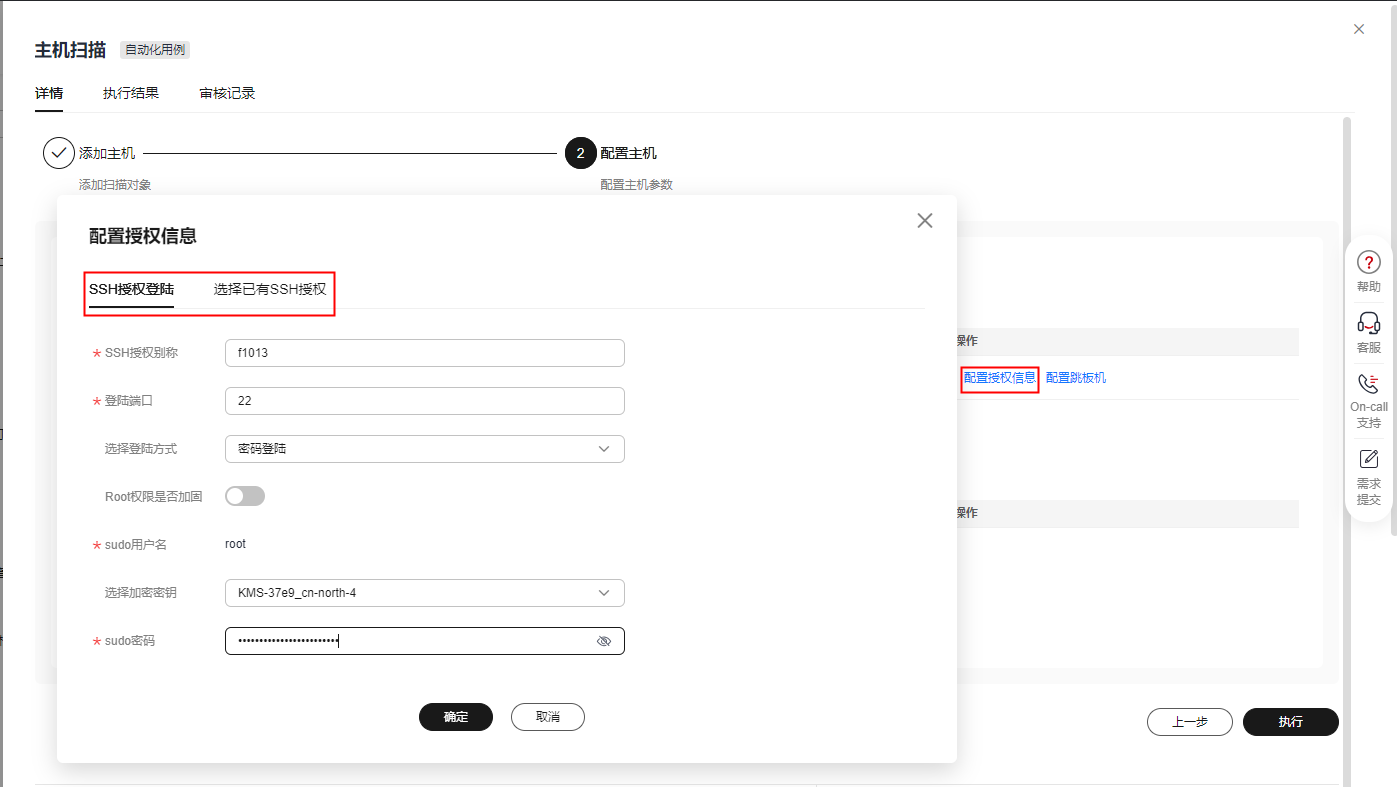Open the 执行结果 tab
This screenshot has width=1397, height=787.
pyautogui.click(x=131, y=93)
